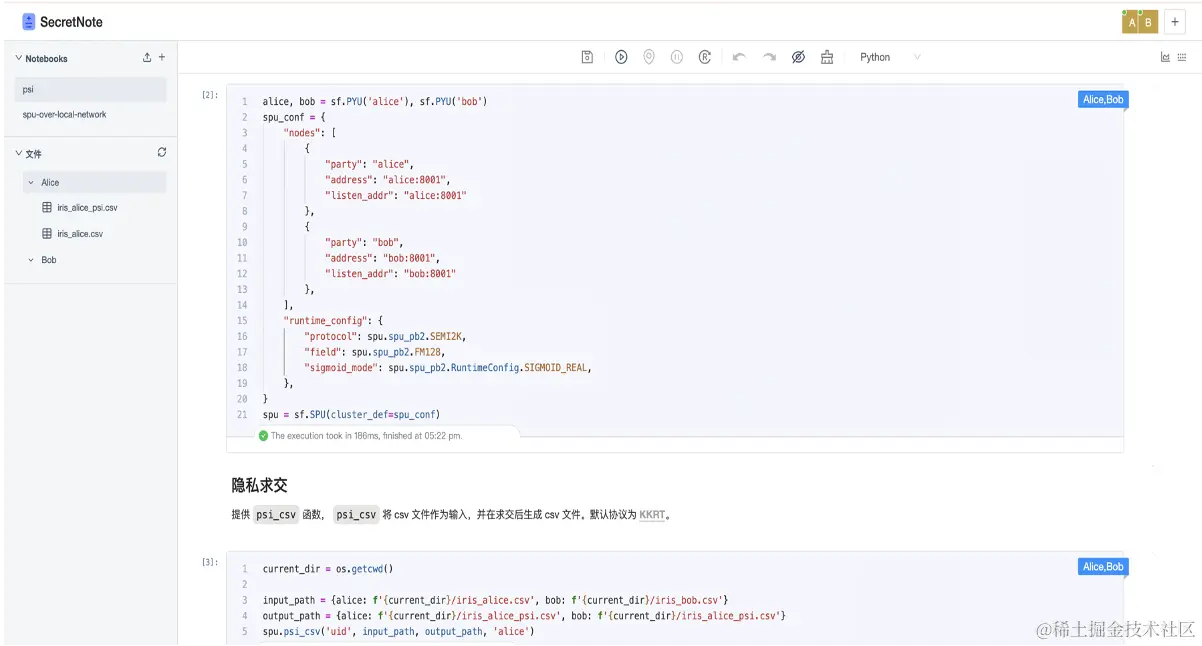Image resolution: width=1202 pixels, height=646 pixels.
Task: Click the broom clear outputs icon
Action: click(x=827, y=57)
